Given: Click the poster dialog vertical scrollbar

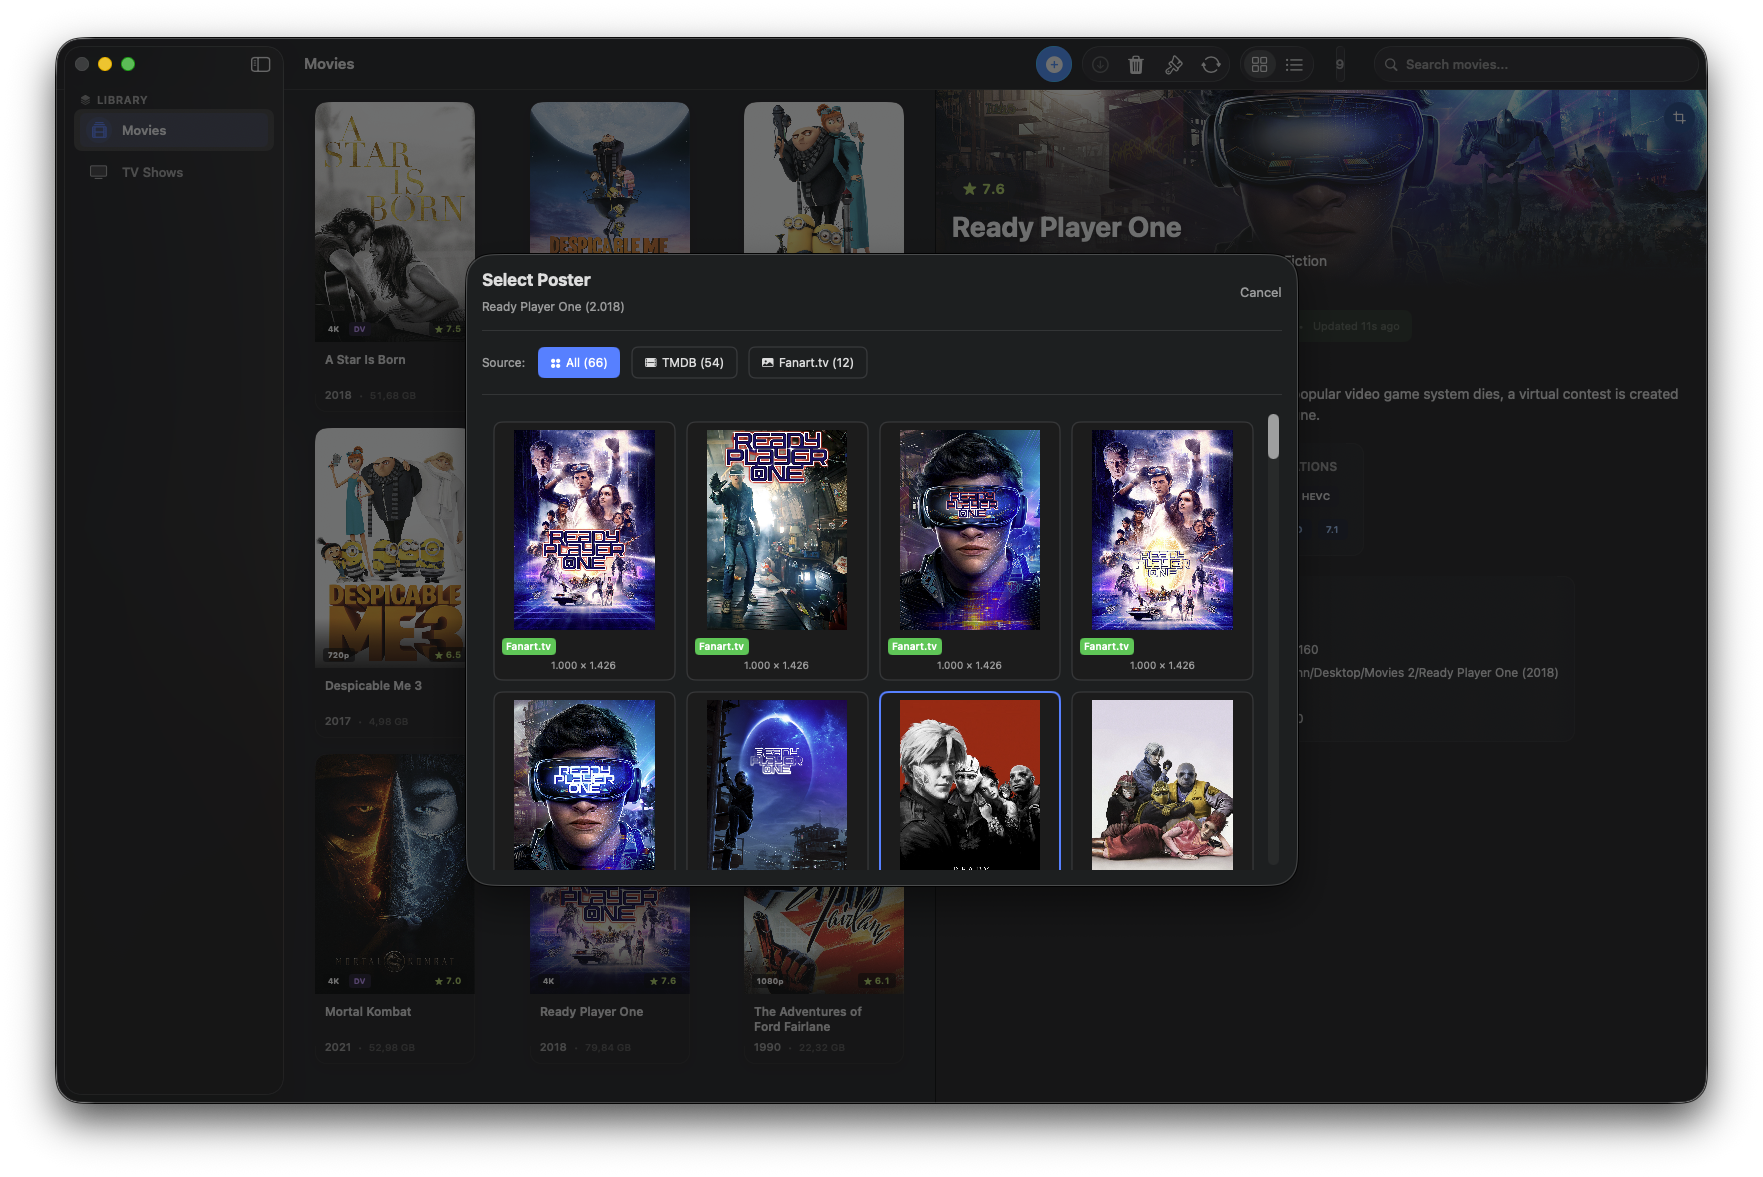Looking at the screenshot, I should [x=1273, y=438].
